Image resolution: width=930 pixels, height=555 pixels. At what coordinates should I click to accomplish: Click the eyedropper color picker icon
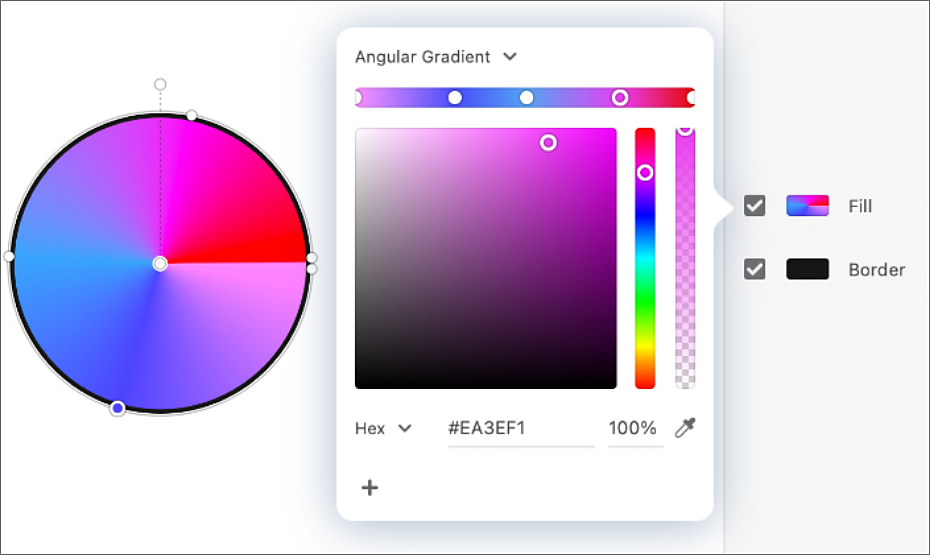pos(685,428)
